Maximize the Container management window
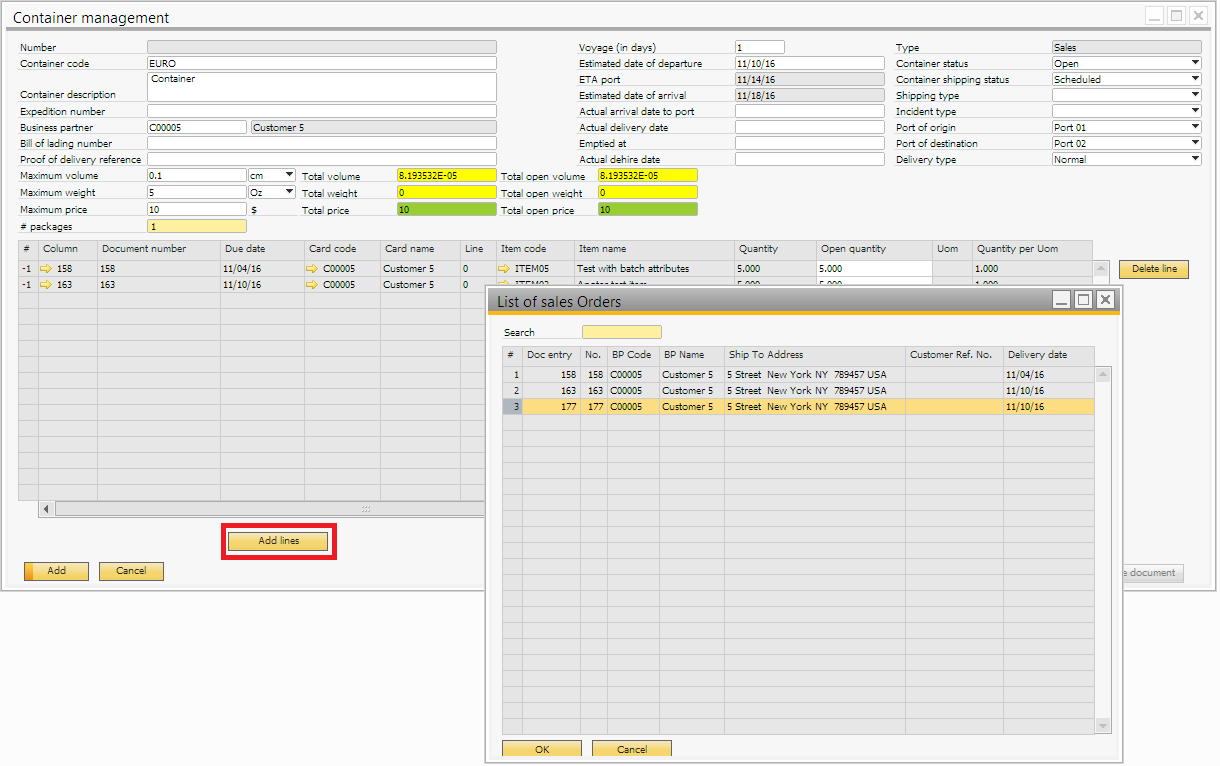 click(1176, 16)
